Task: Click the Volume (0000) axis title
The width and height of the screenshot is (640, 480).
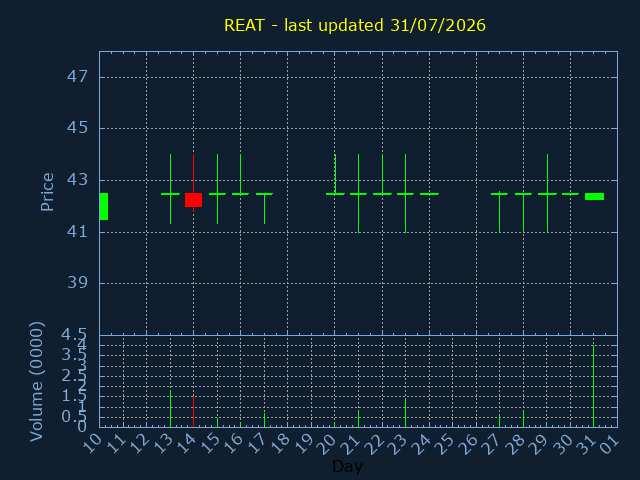Action: coord(37,382)
